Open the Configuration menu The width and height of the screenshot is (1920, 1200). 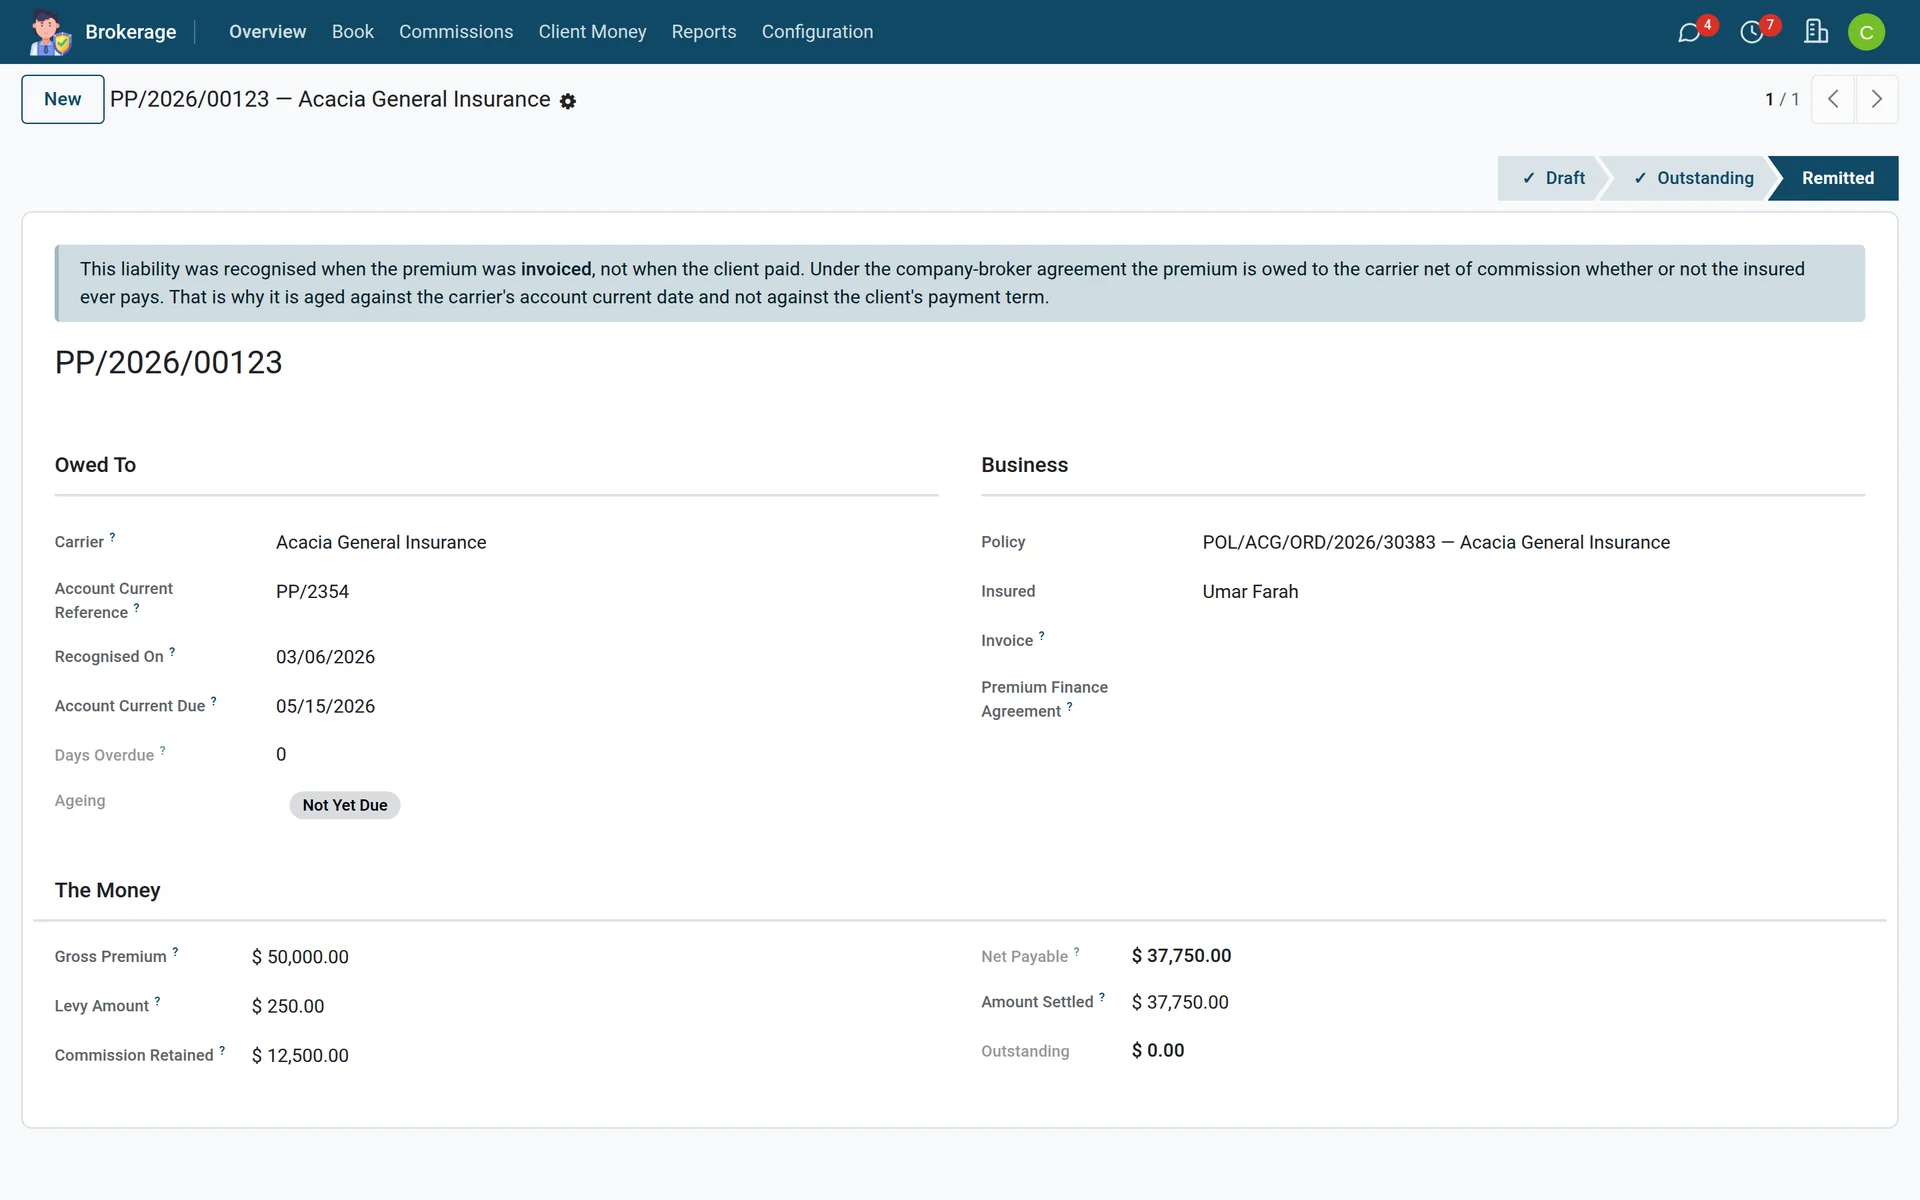pos(817,32)
